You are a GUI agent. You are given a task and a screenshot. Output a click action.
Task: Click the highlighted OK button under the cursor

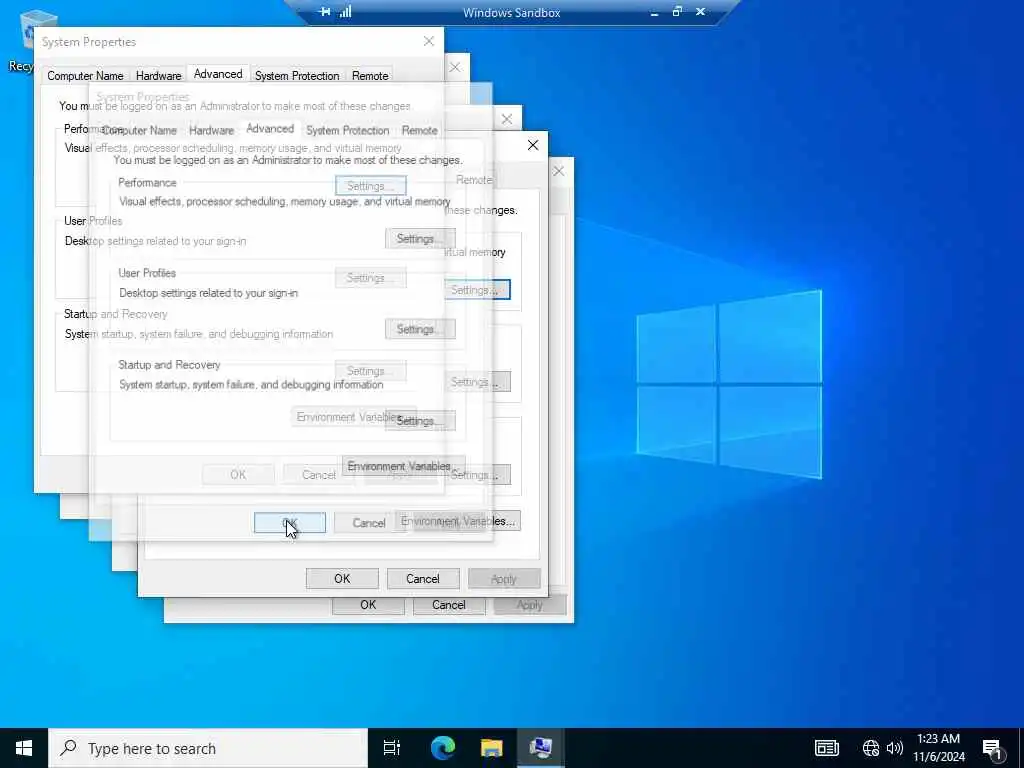(x=290, y=522)
